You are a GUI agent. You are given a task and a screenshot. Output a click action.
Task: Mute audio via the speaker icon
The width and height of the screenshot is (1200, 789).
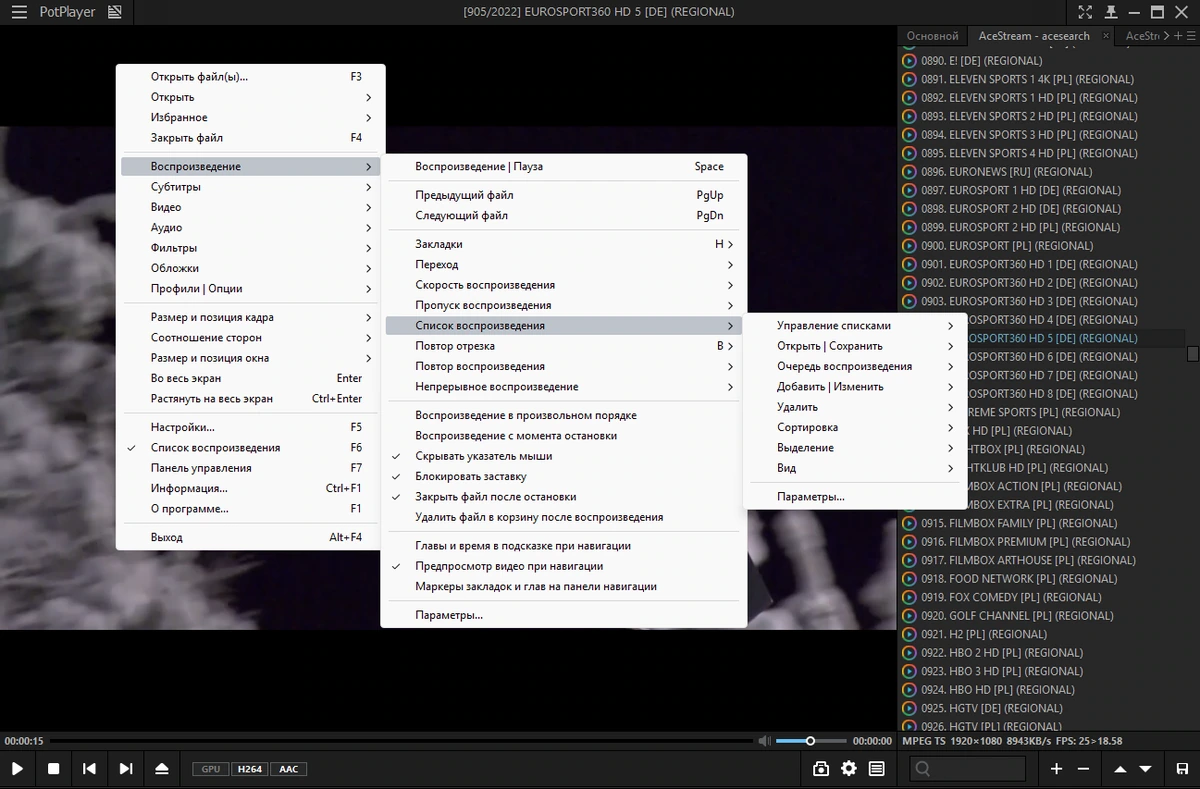tap(764, 741)
